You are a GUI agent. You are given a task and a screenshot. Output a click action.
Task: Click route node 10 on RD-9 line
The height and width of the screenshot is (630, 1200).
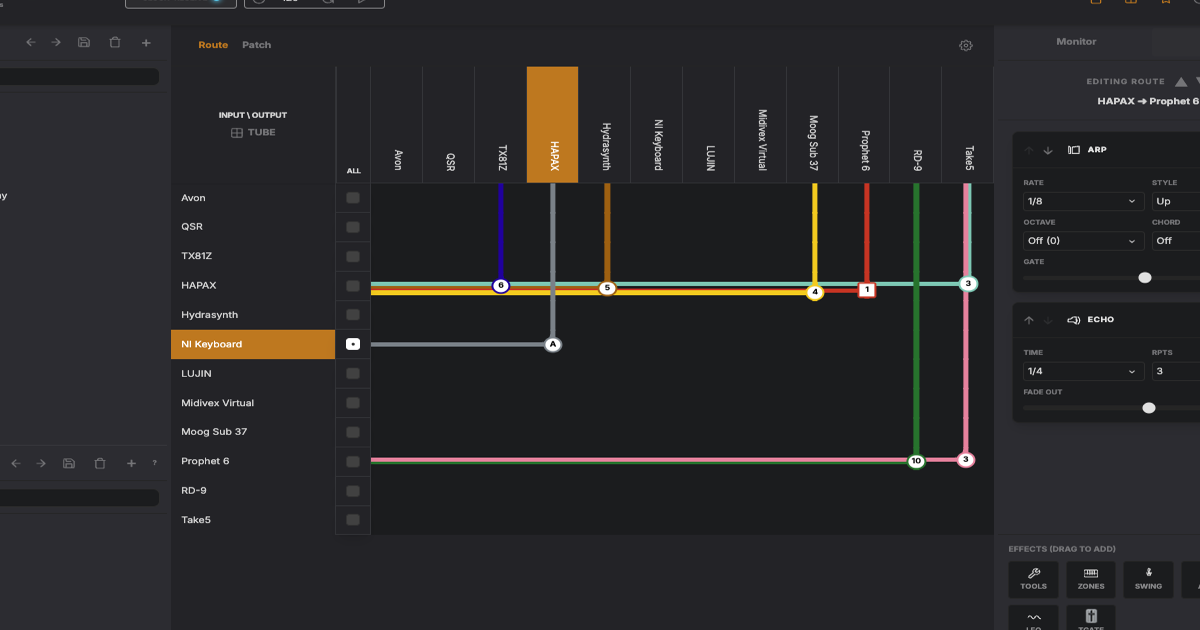click(x=916, y=461)
